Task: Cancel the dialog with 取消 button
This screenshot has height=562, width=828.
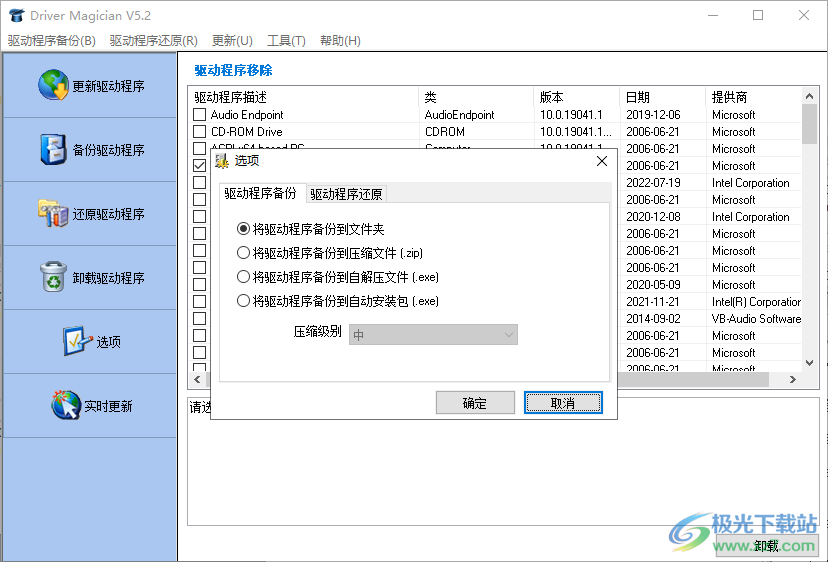Action: (x=563, y=403)
